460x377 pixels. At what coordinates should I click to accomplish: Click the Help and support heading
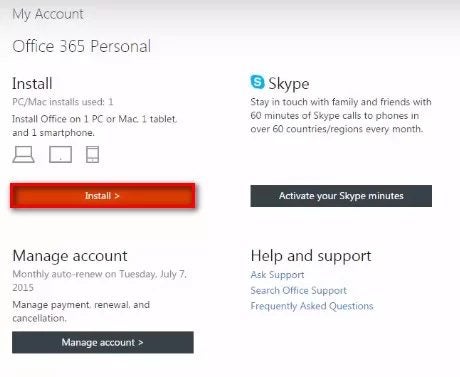(x=311, y=256)
